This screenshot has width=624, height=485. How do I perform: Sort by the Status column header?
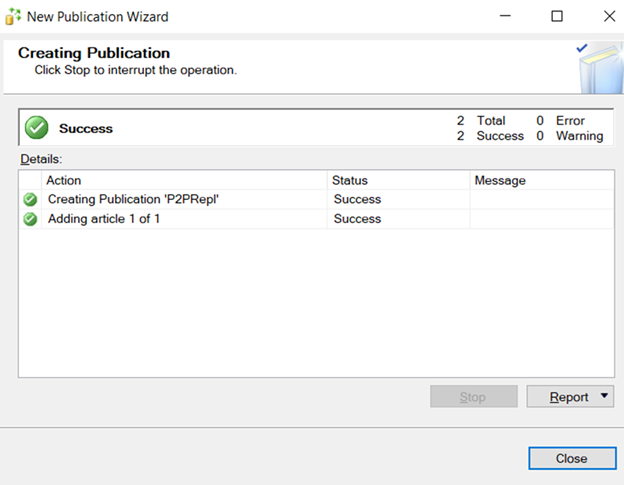398,180
